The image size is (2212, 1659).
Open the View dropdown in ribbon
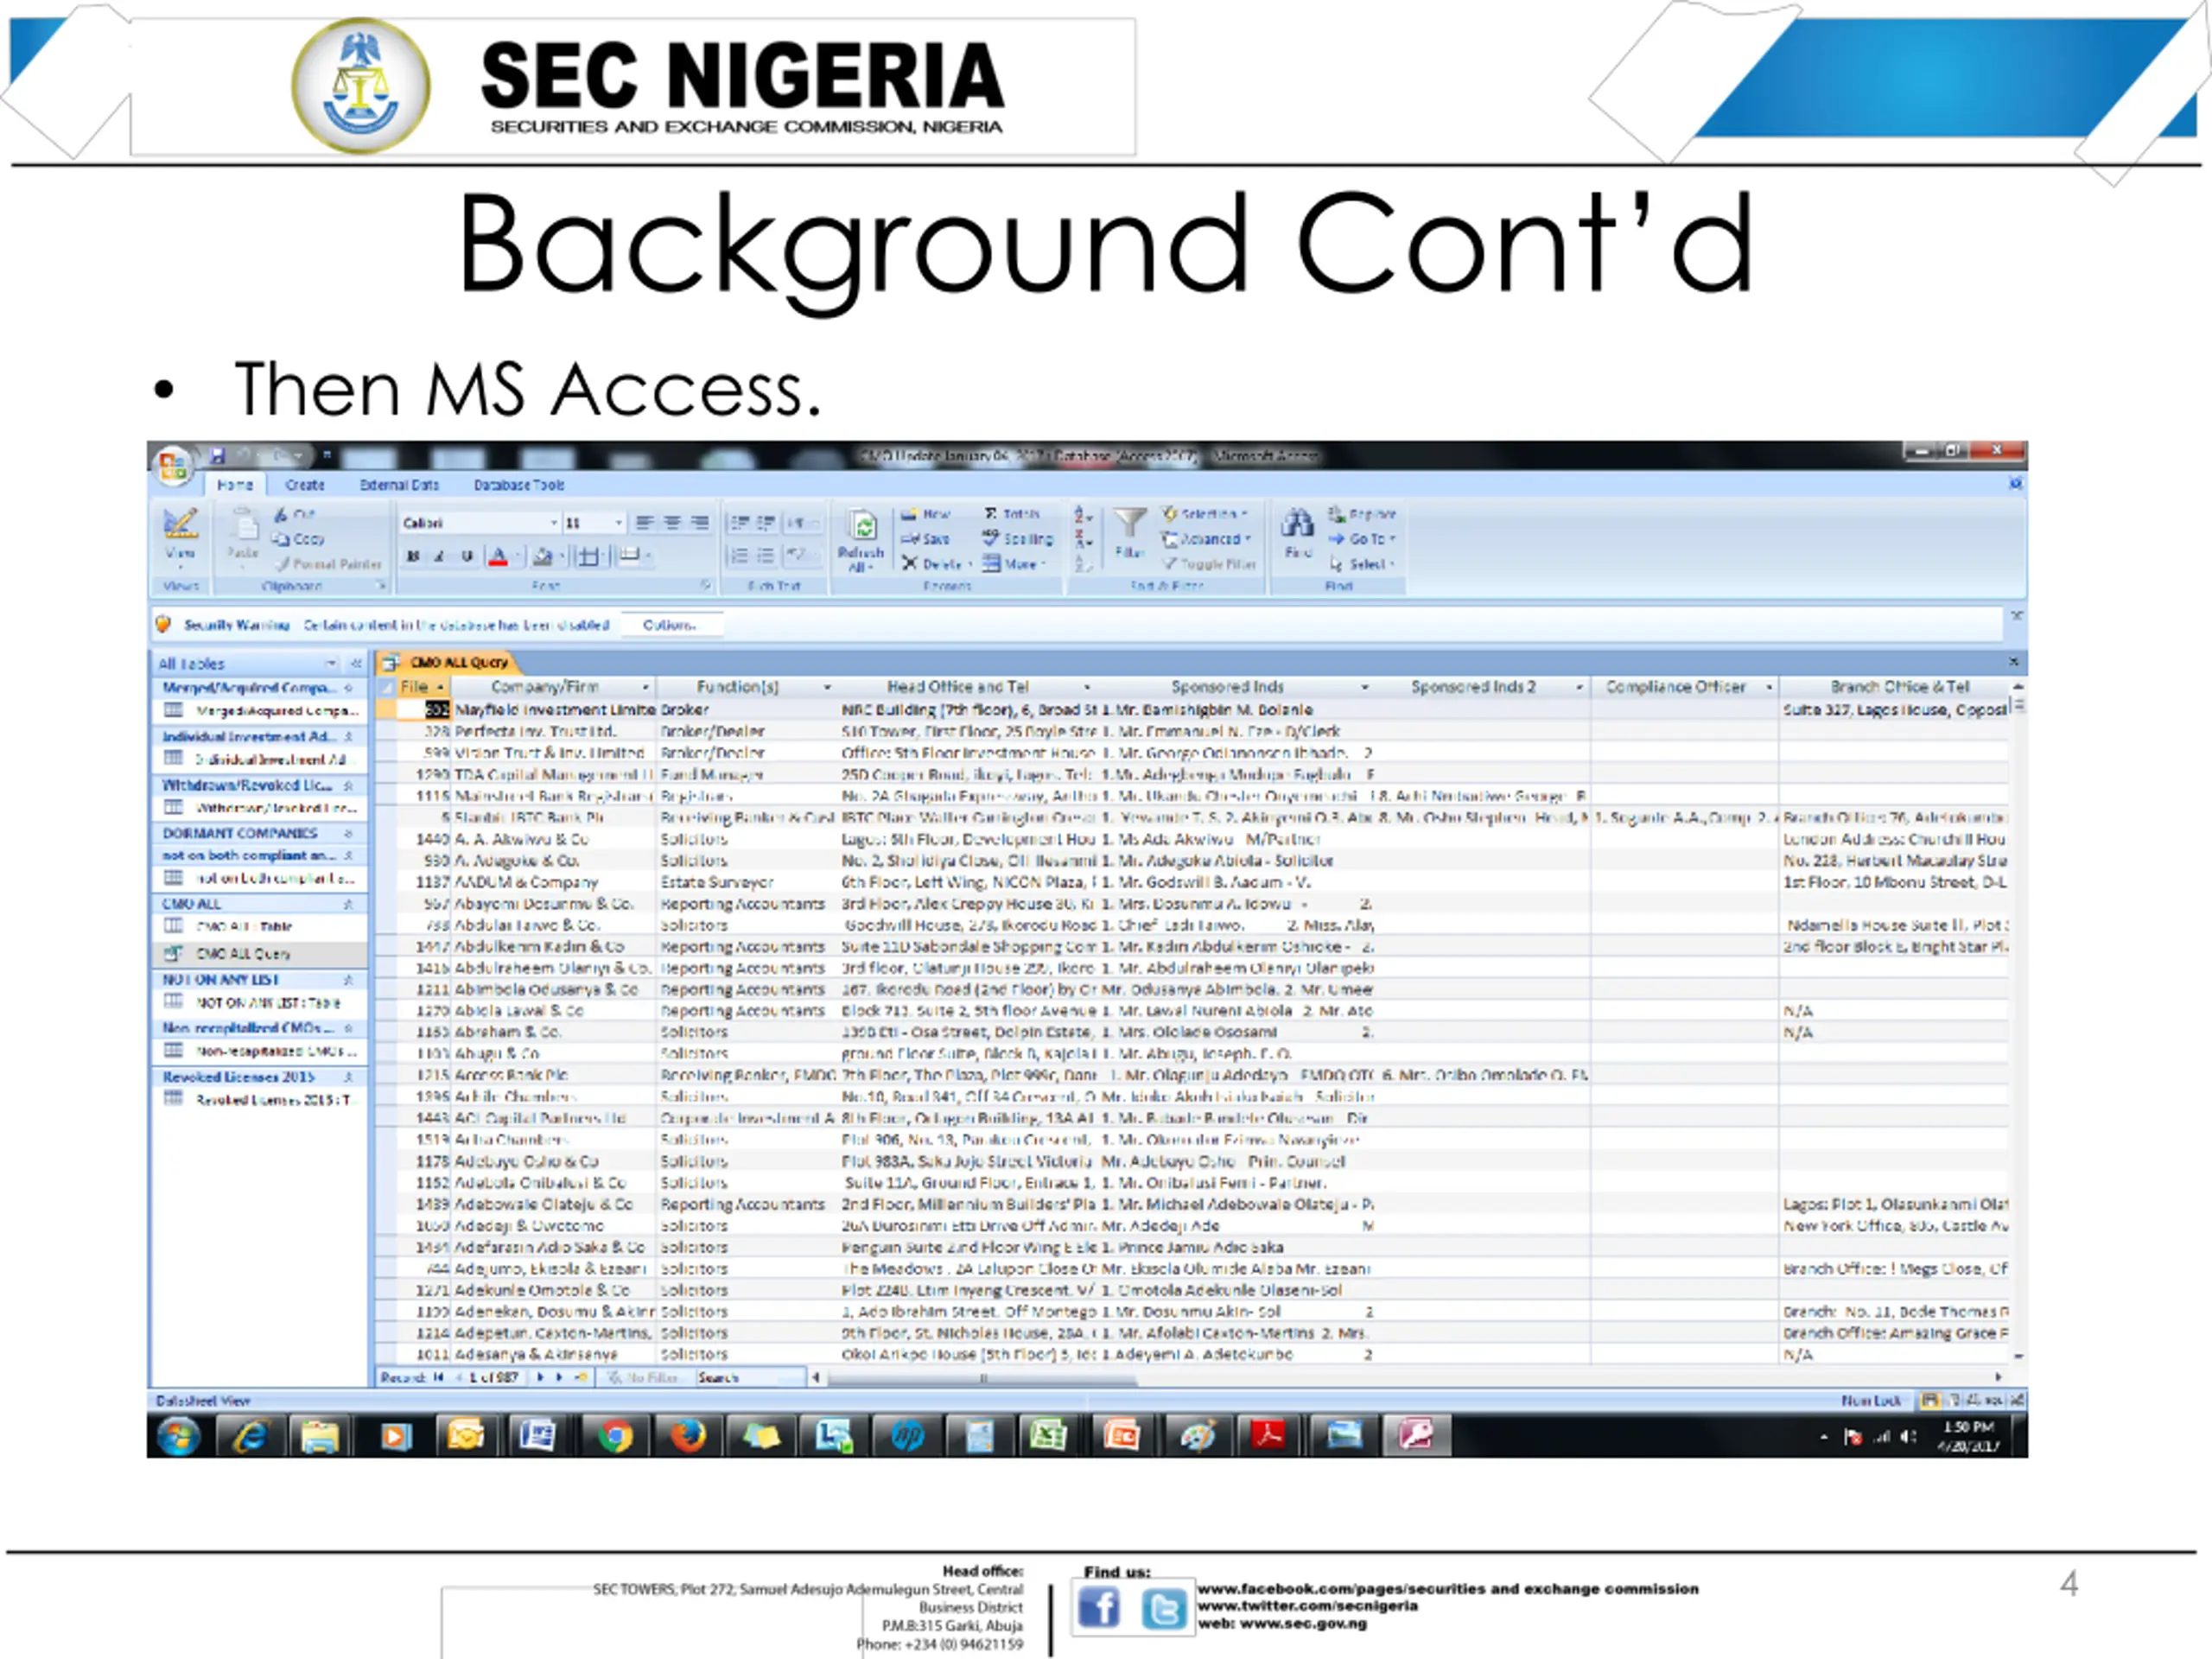[x=181, y=538]
